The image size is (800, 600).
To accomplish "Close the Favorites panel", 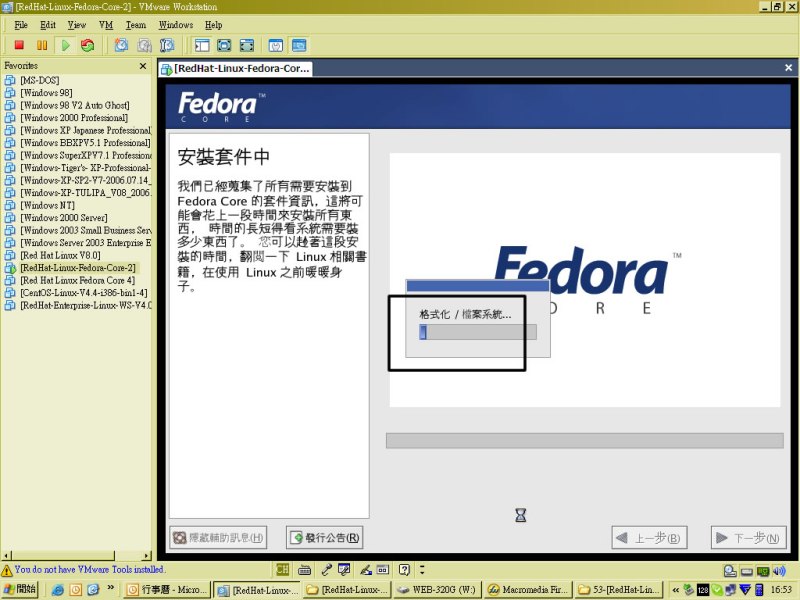I will [x=143, y=66].
